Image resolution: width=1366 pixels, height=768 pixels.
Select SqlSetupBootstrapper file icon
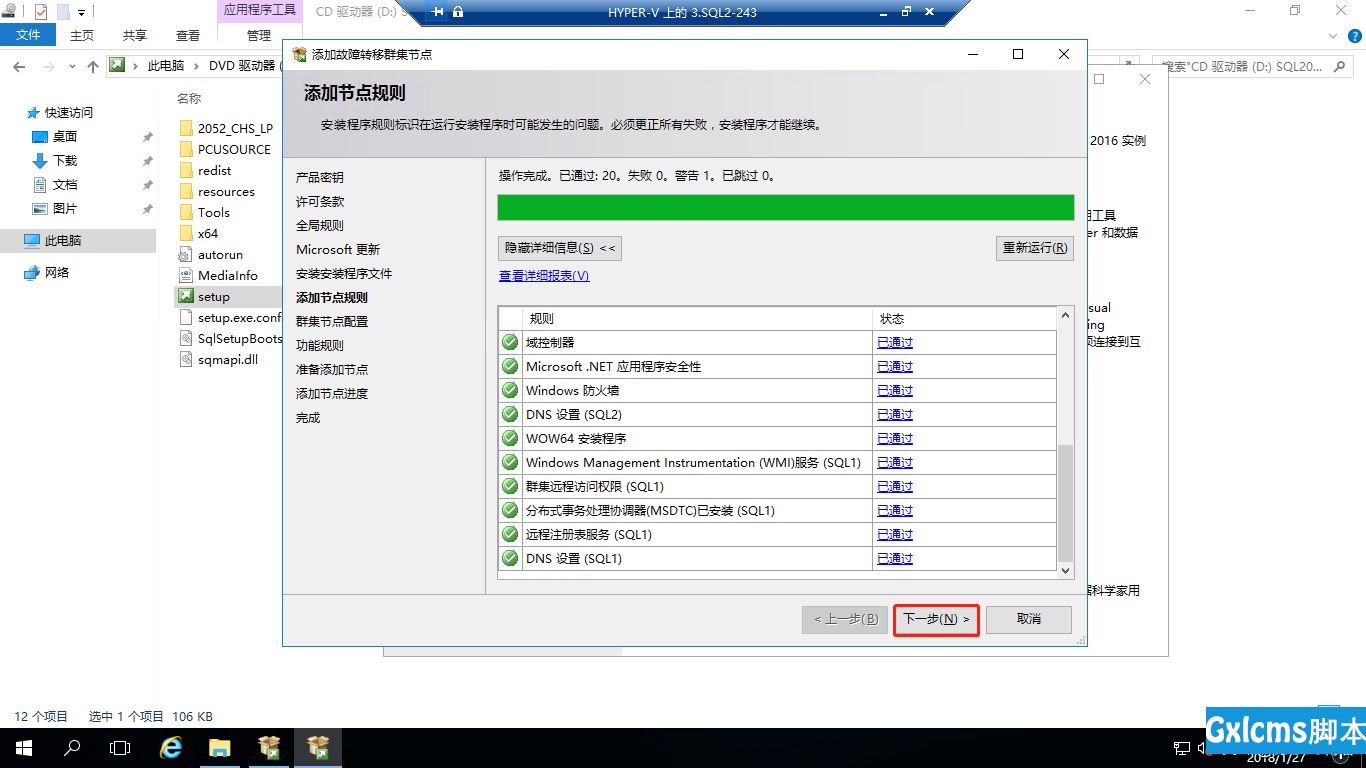pyautogui.click(x=186, y=338)
